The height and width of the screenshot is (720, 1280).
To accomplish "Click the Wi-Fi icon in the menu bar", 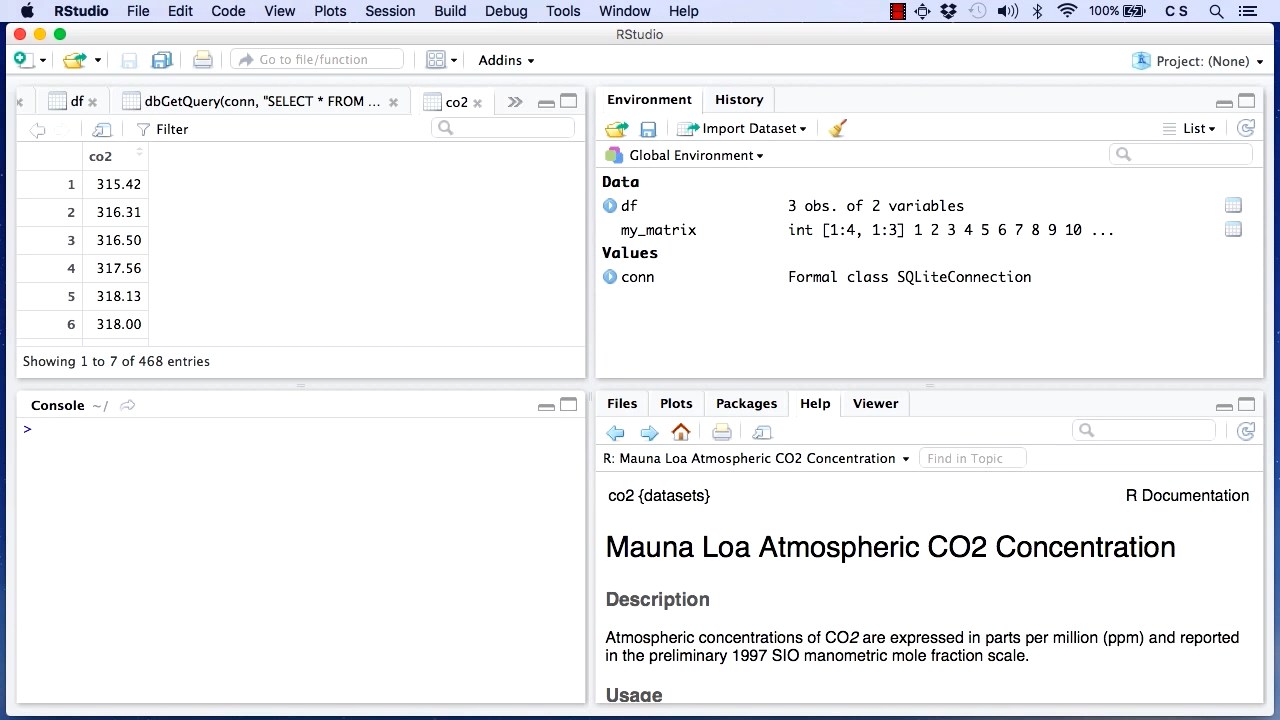I will coord(1068,11).
